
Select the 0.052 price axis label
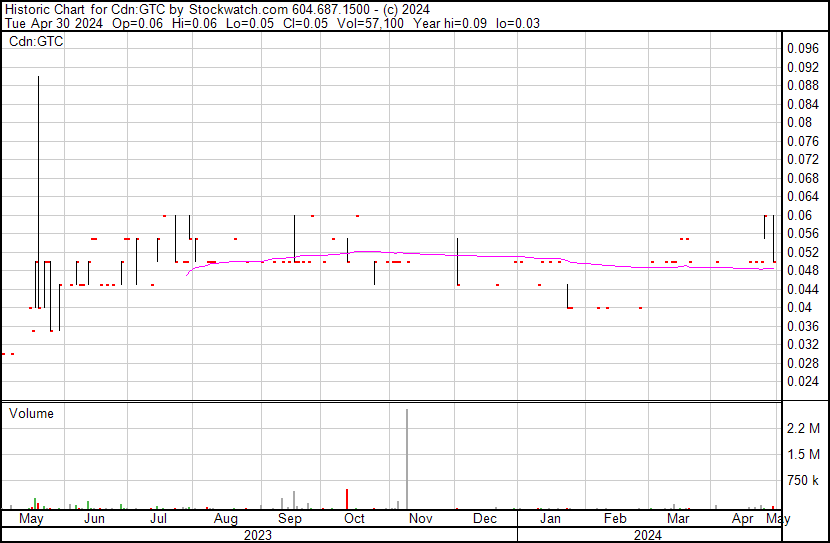coord(802,252)
